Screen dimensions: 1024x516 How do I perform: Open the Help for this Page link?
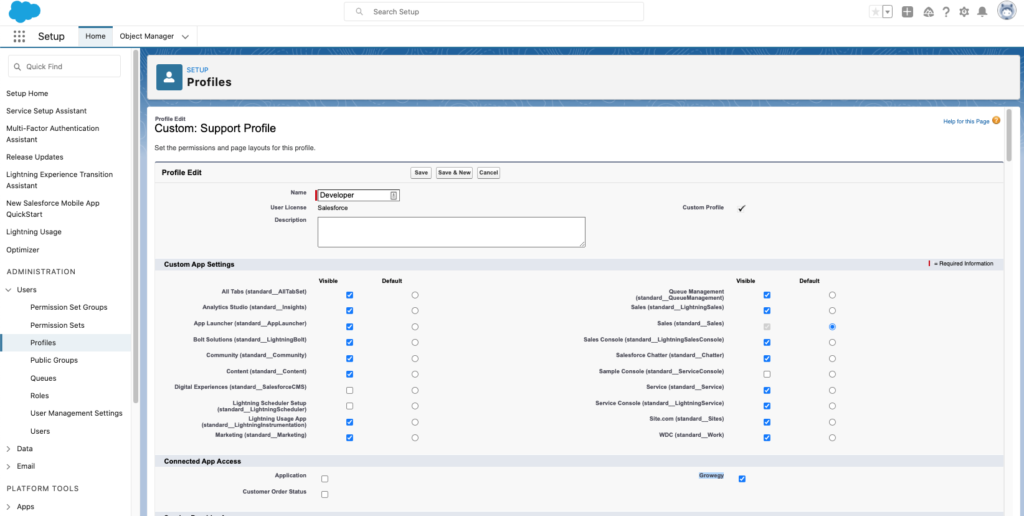(966, 121)
